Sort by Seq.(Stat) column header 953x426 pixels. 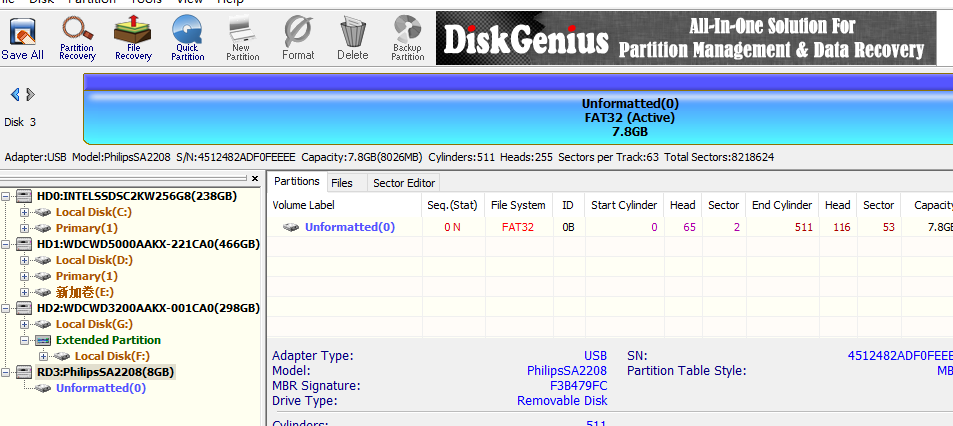[x=453, y=205]
